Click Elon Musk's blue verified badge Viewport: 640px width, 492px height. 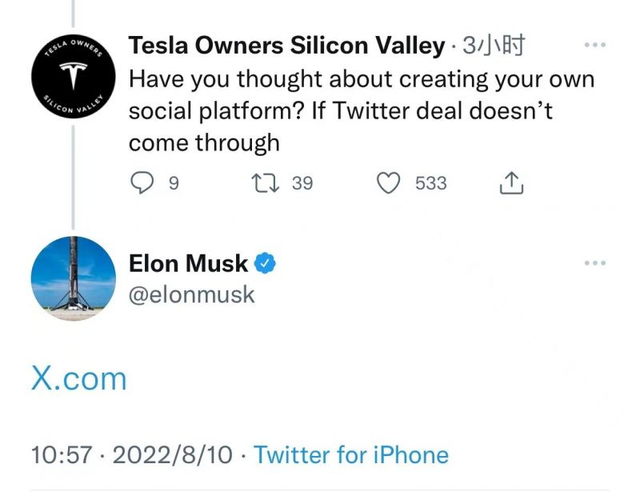[x=267, y=264]
